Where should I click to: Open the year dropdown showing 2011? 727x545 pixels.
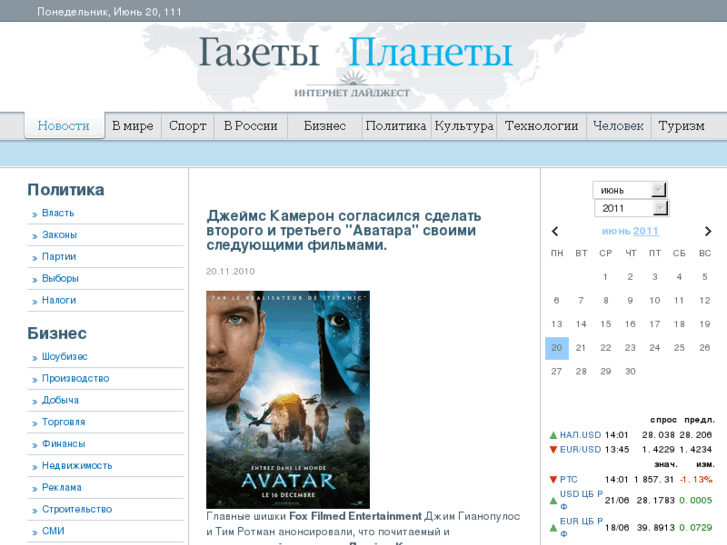click(631, 208)
